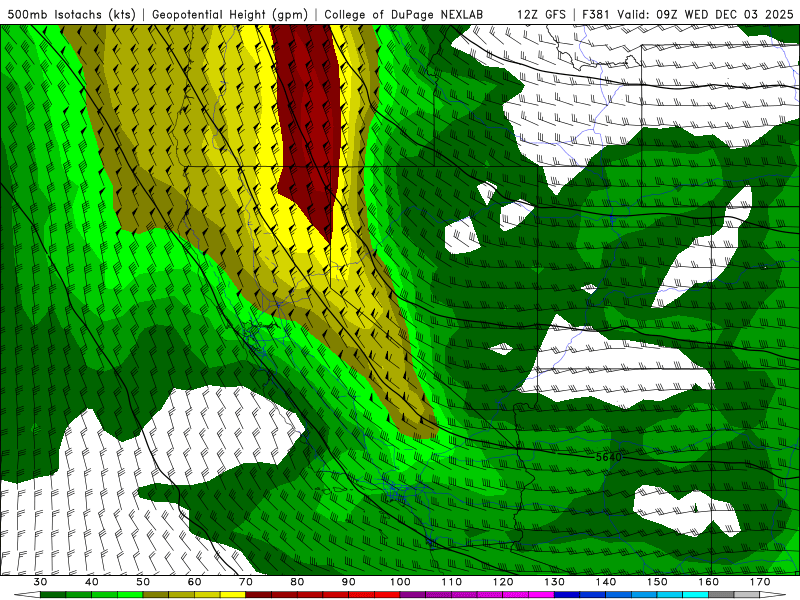This screenshot has height=600, width=800.
Task: Click the '130' color bar label
Action: click(x=555, y=582)
